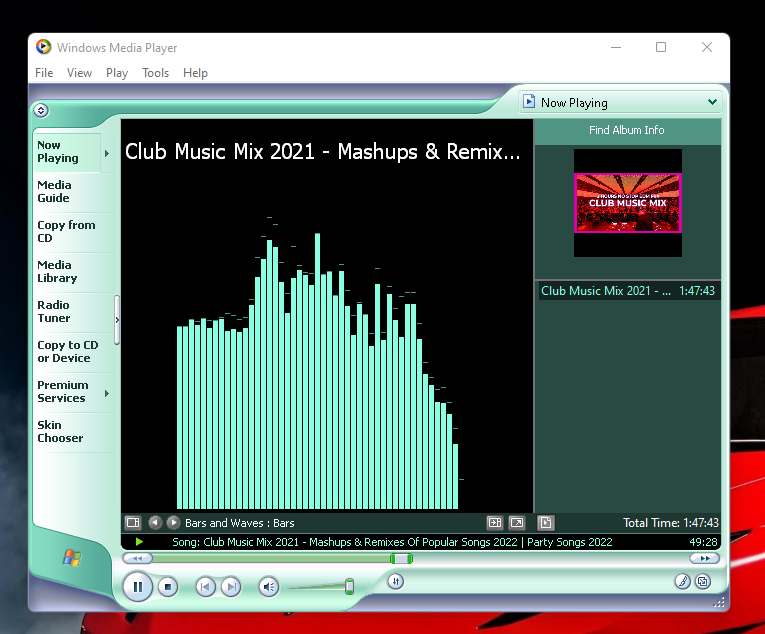Click the large track title in visualization
Image resolution: width=765 pixels, height=634 pixels.
coord(322,152)
